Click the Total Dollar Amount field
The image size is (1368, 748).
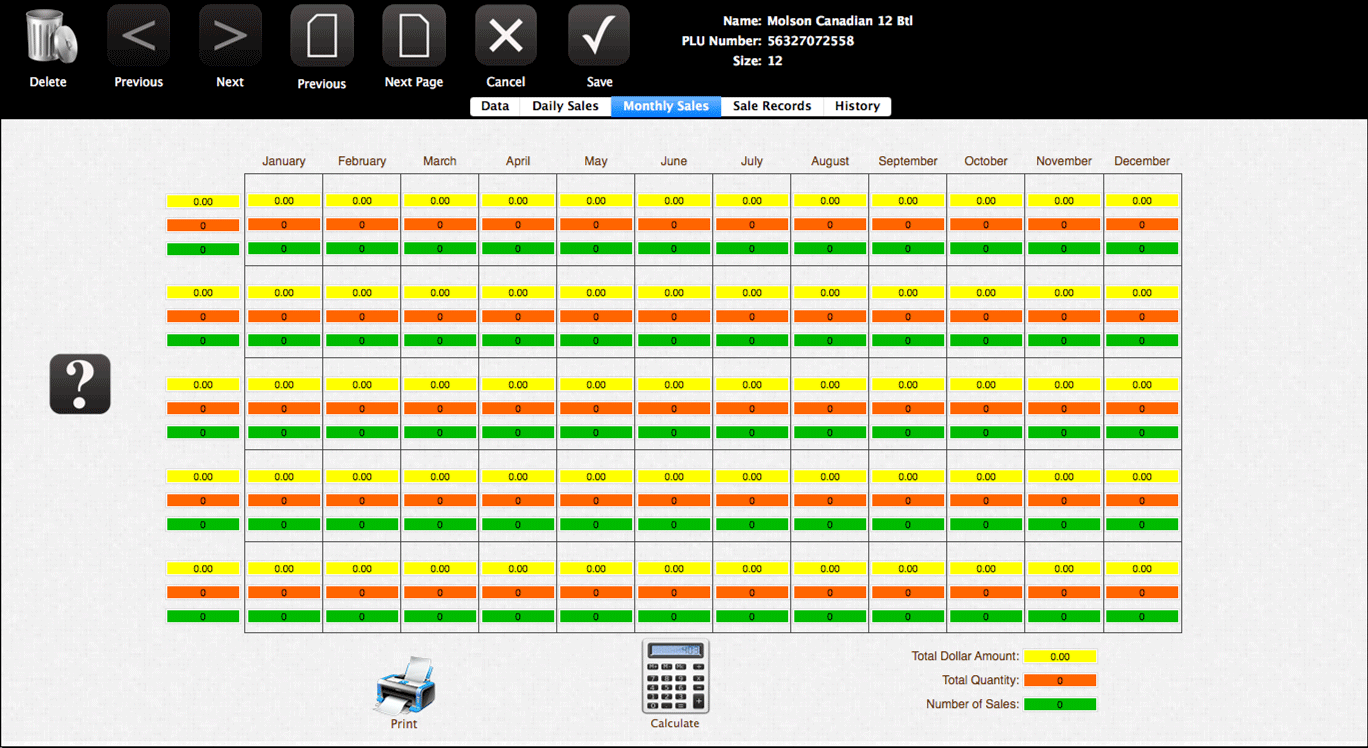click(1060, 657)
